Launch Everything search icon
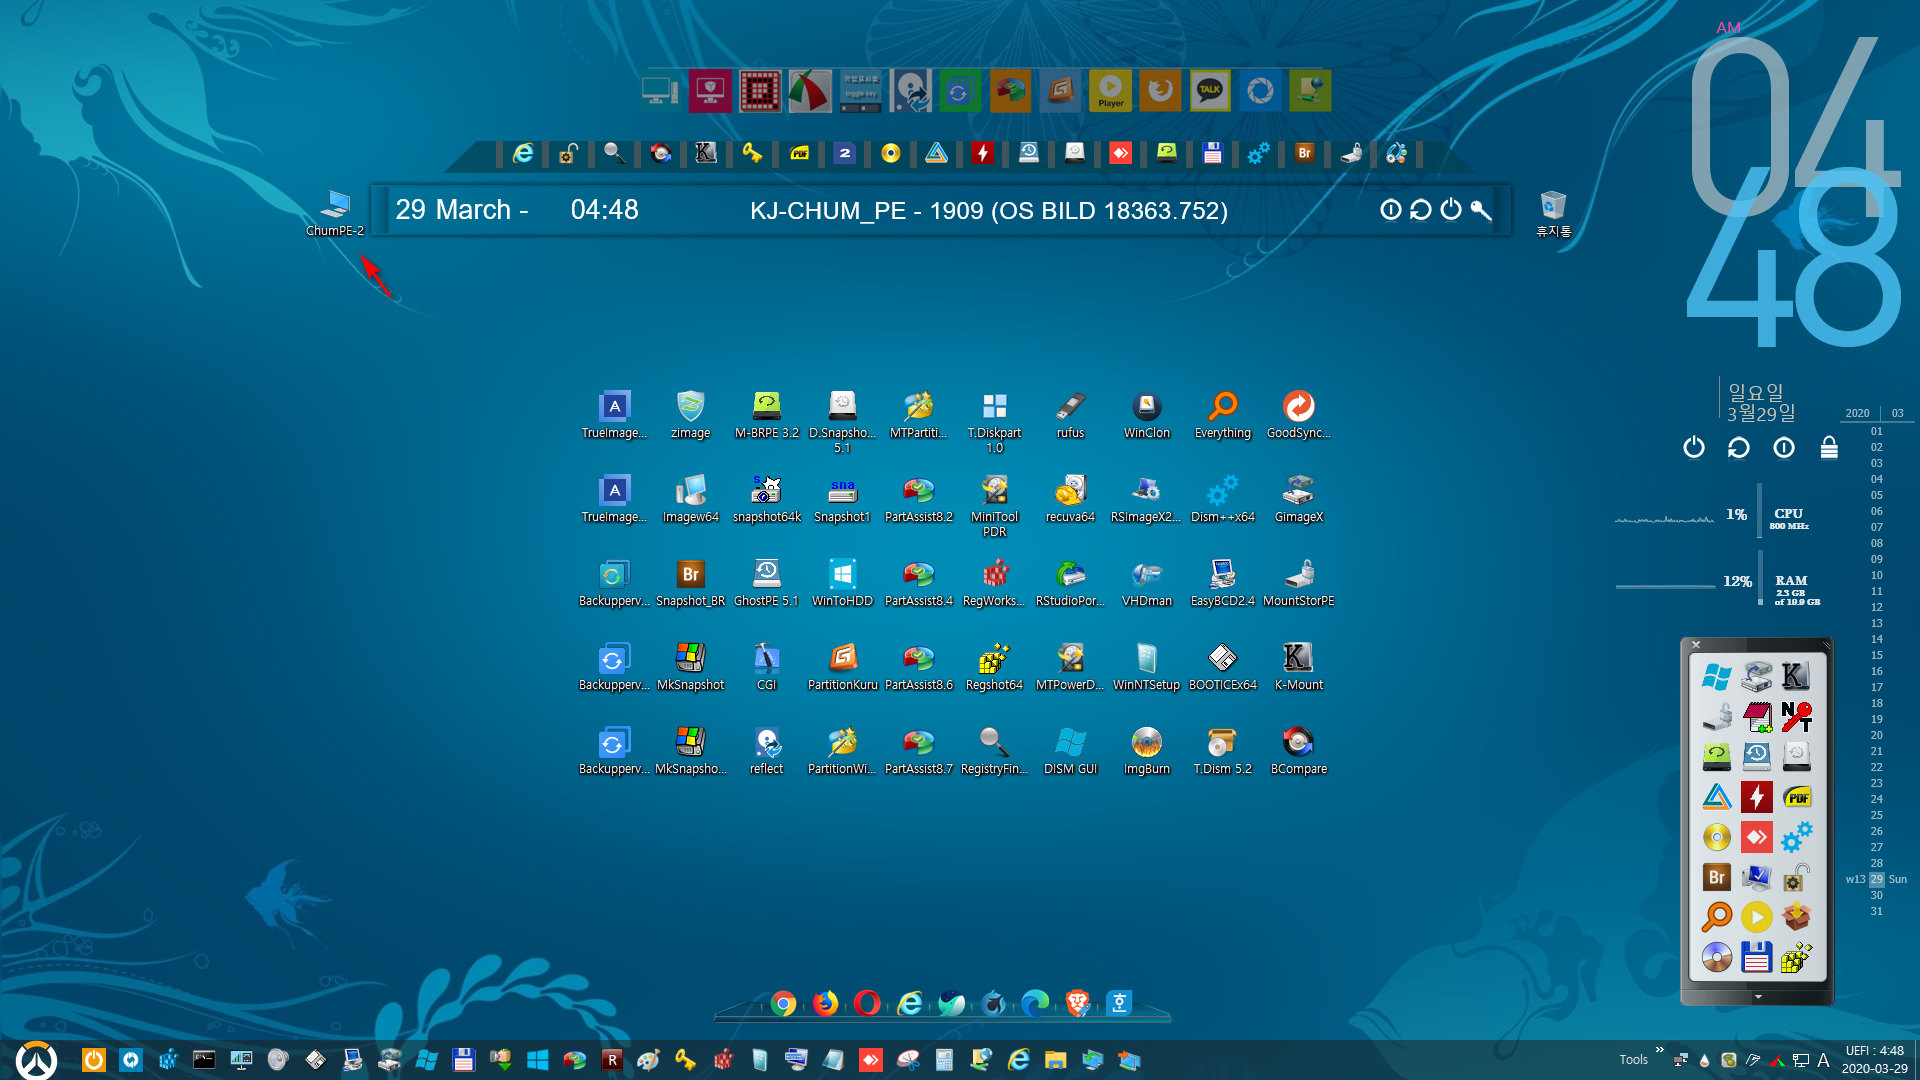This screenshot has width=1920, height=1080. 1222,414
